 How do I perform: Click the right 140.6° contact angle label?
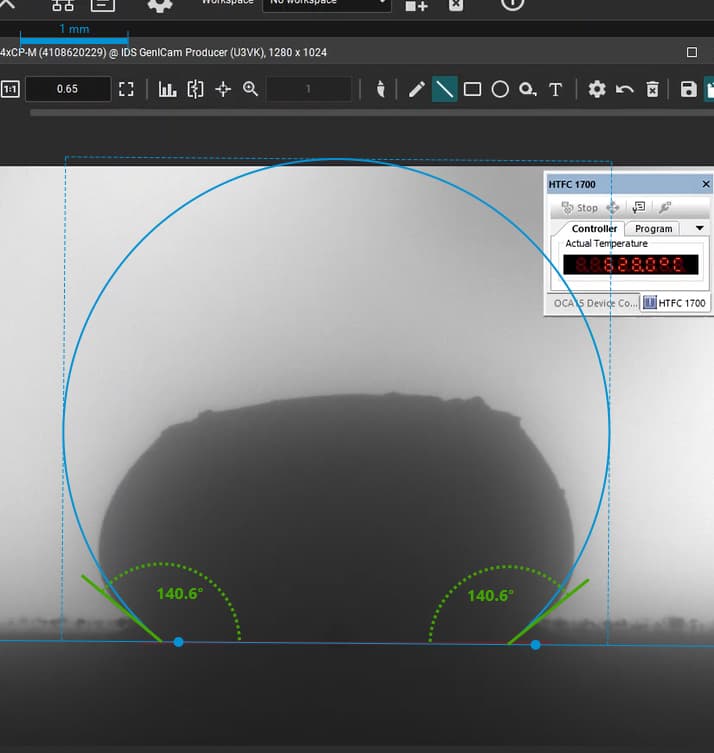[490, 596]
